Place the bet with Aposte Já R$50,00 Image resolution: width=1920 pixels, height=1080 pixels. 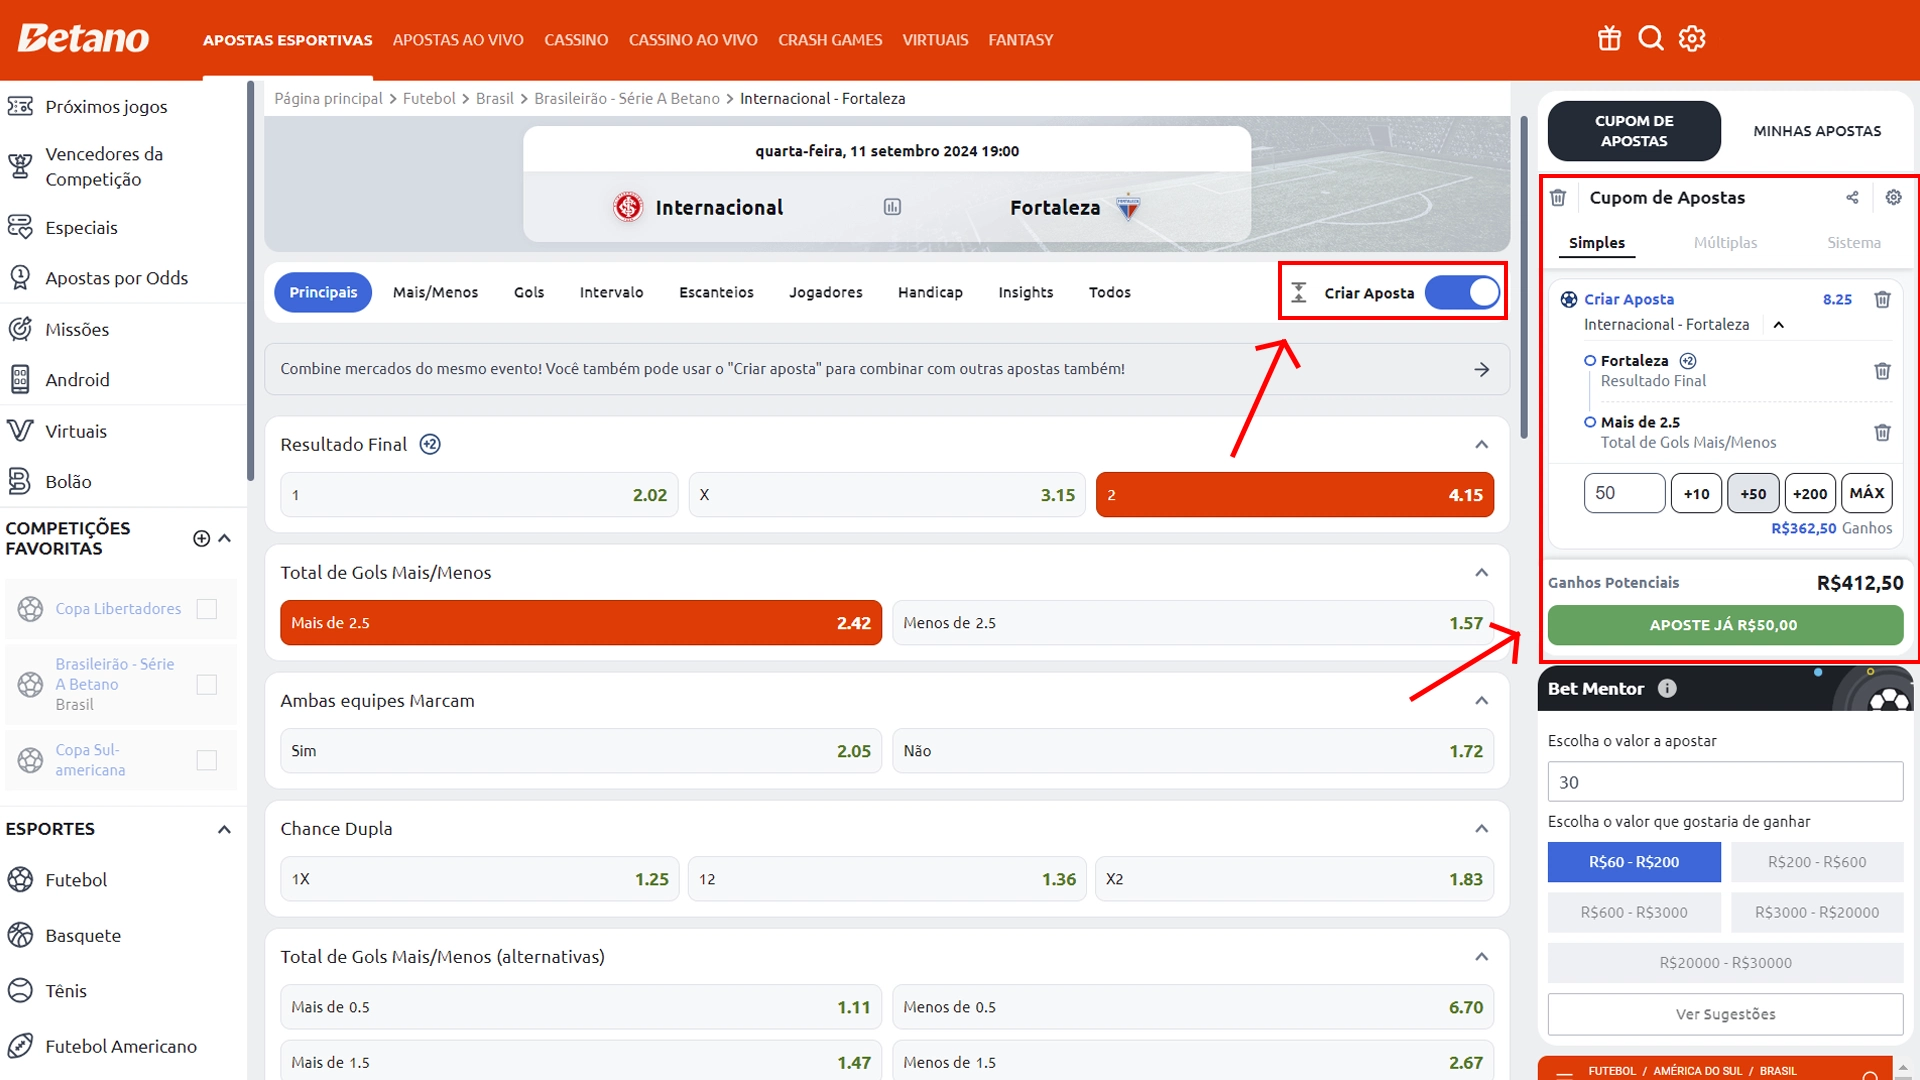pos(1725,625)
